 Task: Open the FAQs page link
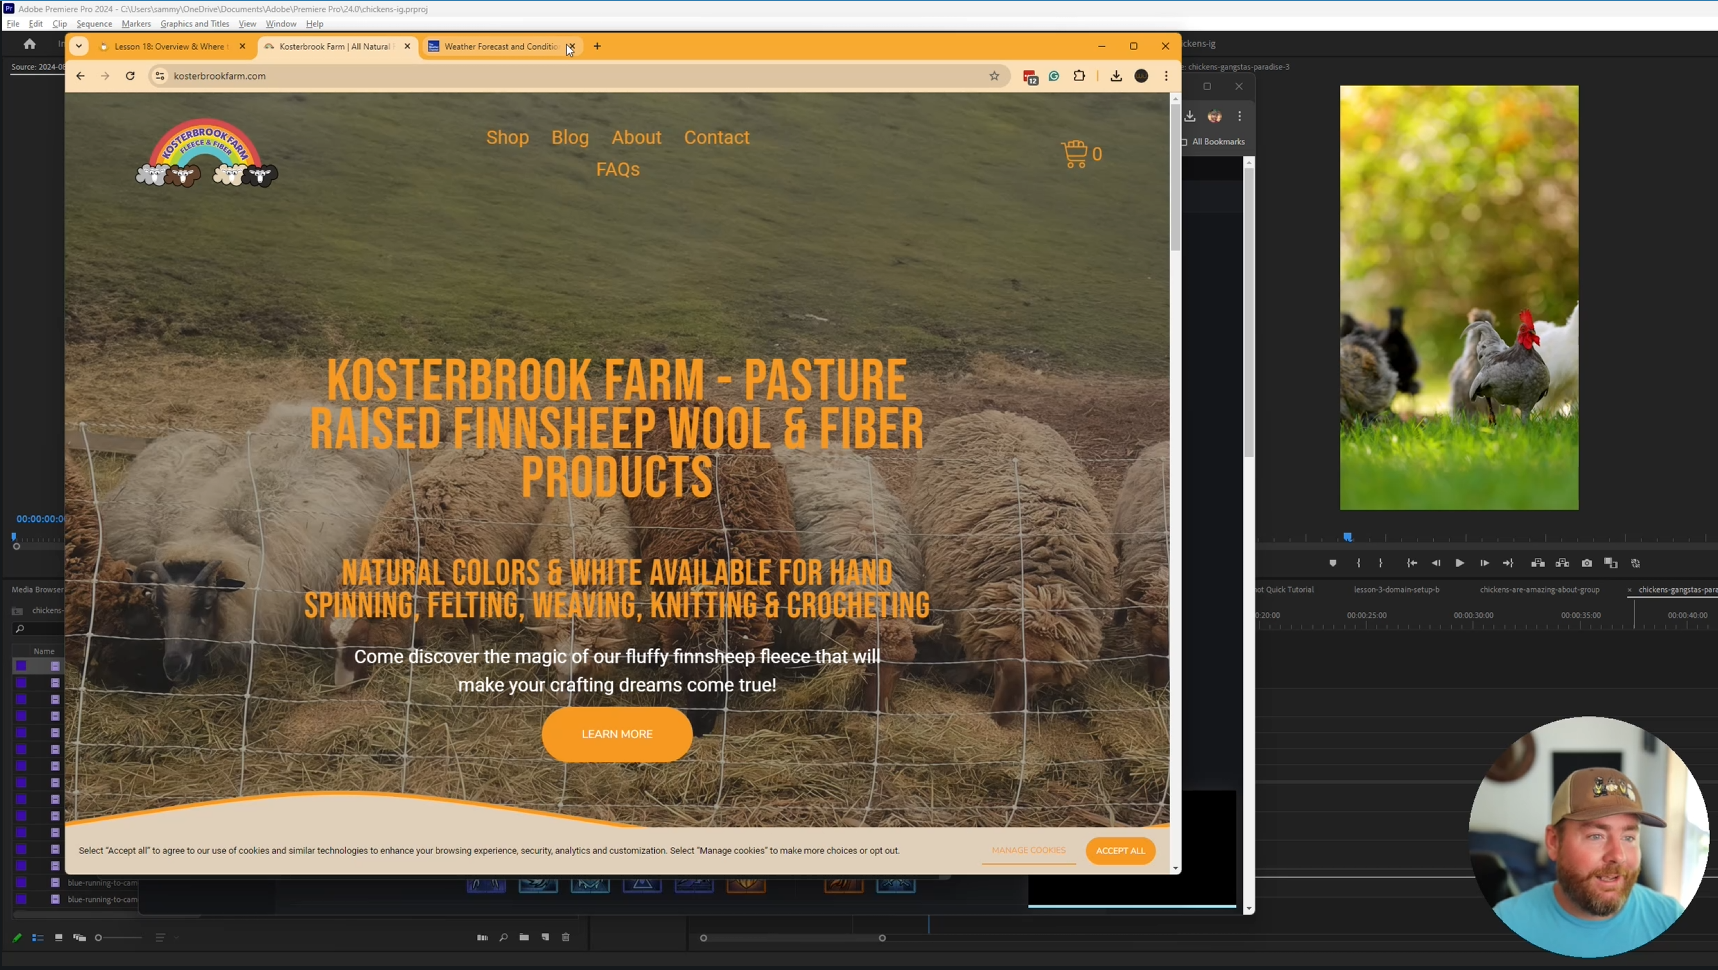click(618, 170)
